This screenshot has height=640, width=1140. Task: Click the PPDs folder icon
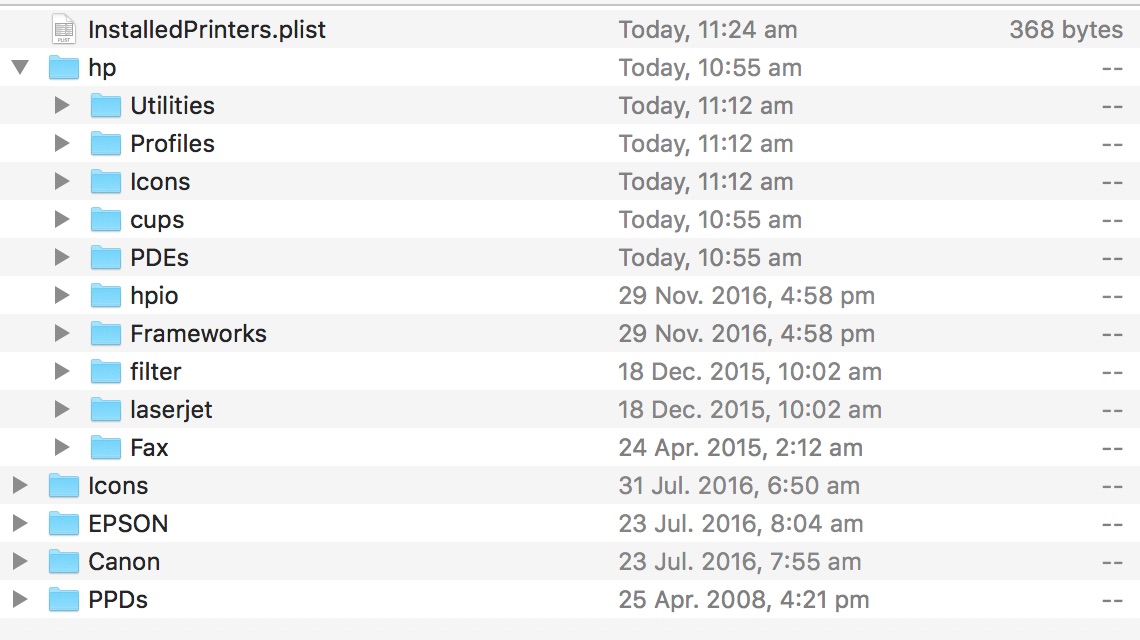pyautogui.click(x=63, y=599)
